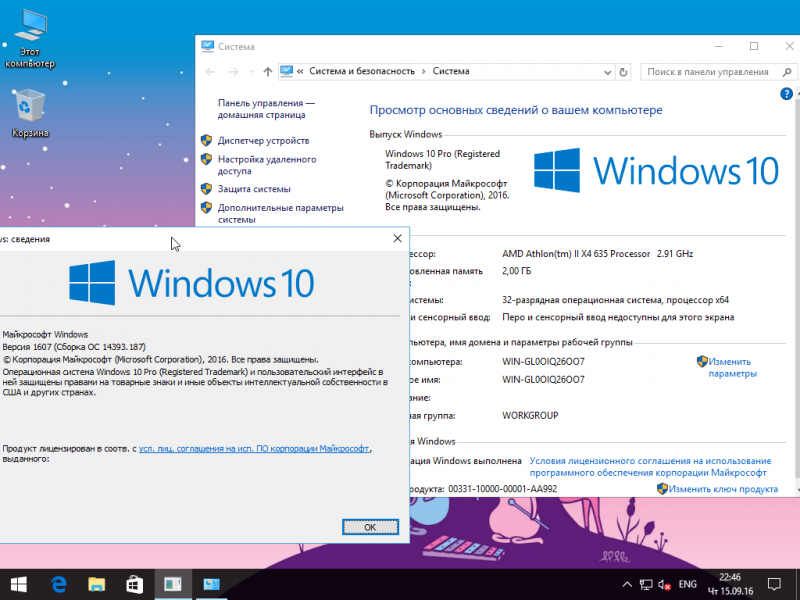Open help via blue question mark

786,94
